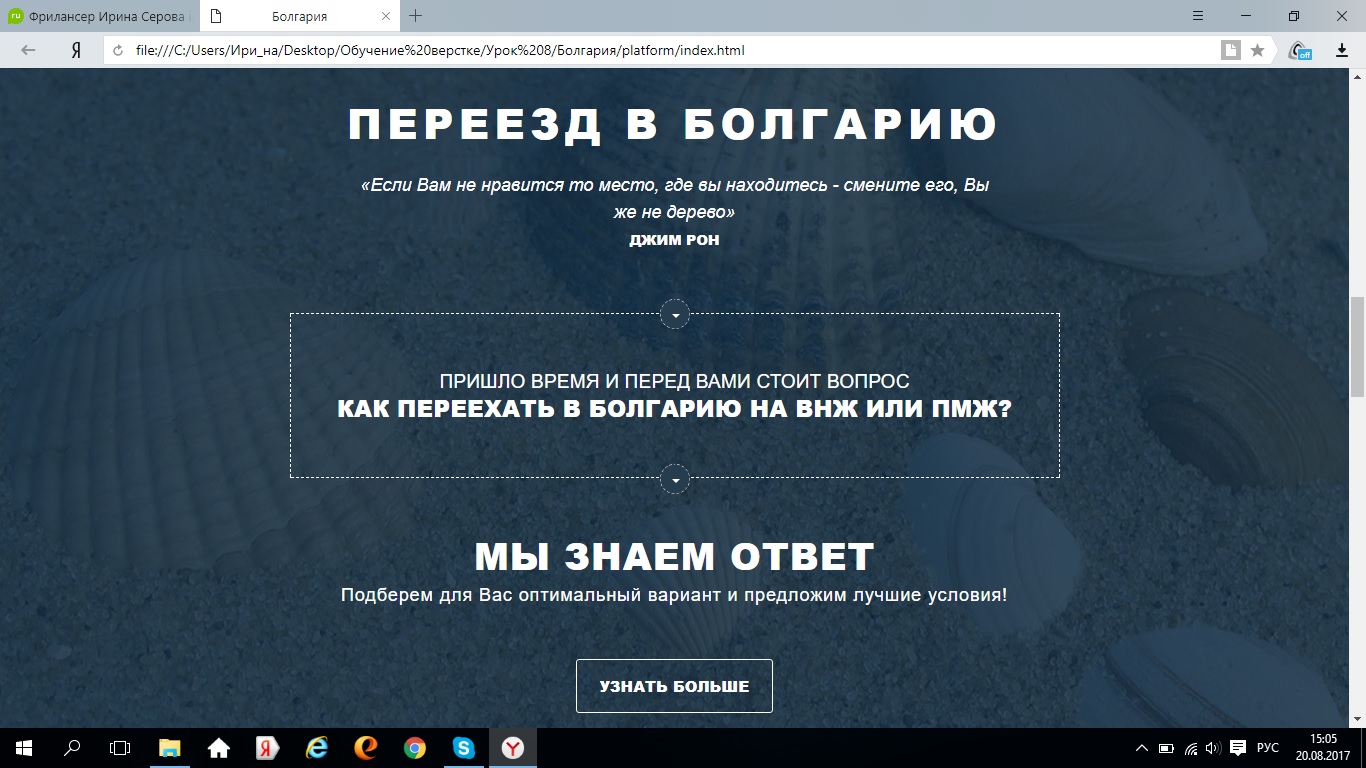Switch to the Фрилансер Ирина Серова tab
The height and width of the screenshot is (768, 1366).
tap(100, 16)
